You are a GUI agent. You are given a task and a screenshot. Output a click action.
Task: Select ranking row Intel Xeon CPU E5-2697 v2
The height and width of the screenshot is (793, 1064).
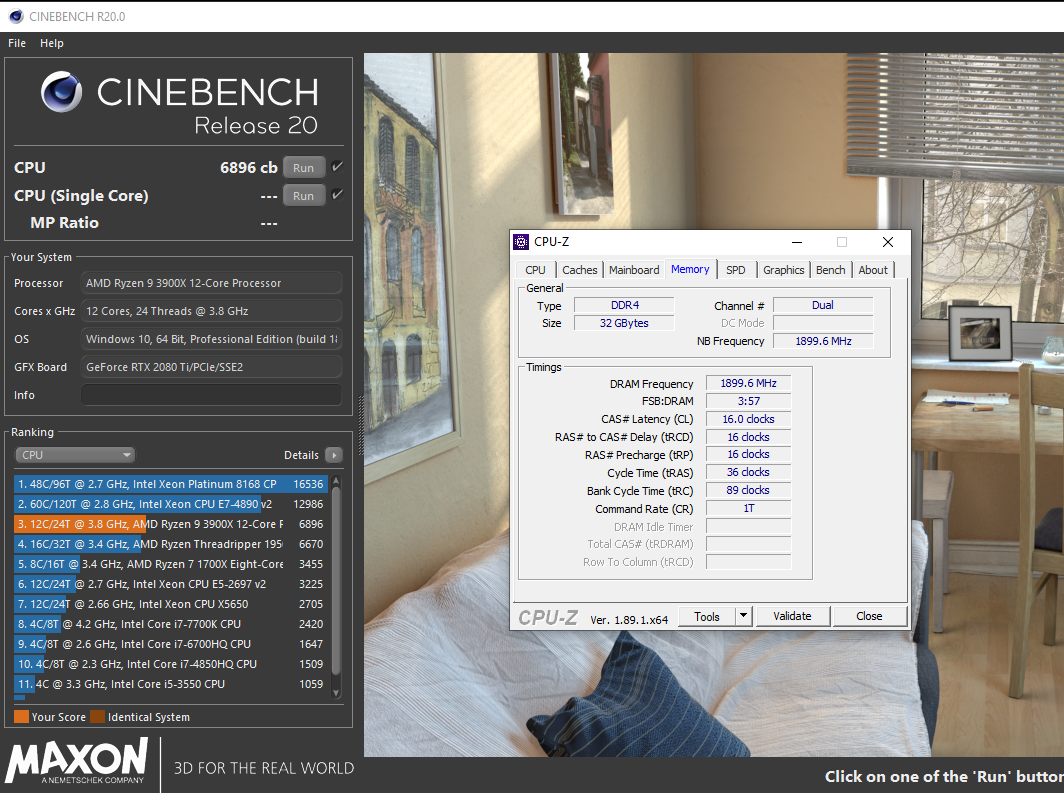(x=170, y=584)
